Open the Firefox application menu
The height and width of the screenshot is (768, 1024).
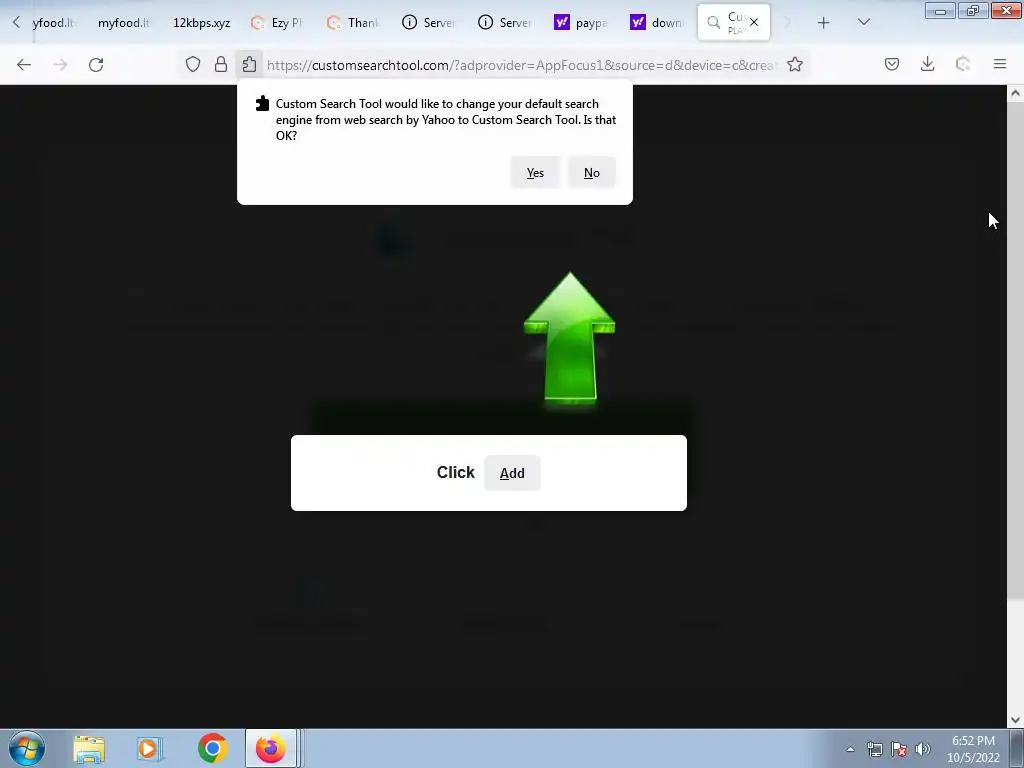[x=1000, y=64]
